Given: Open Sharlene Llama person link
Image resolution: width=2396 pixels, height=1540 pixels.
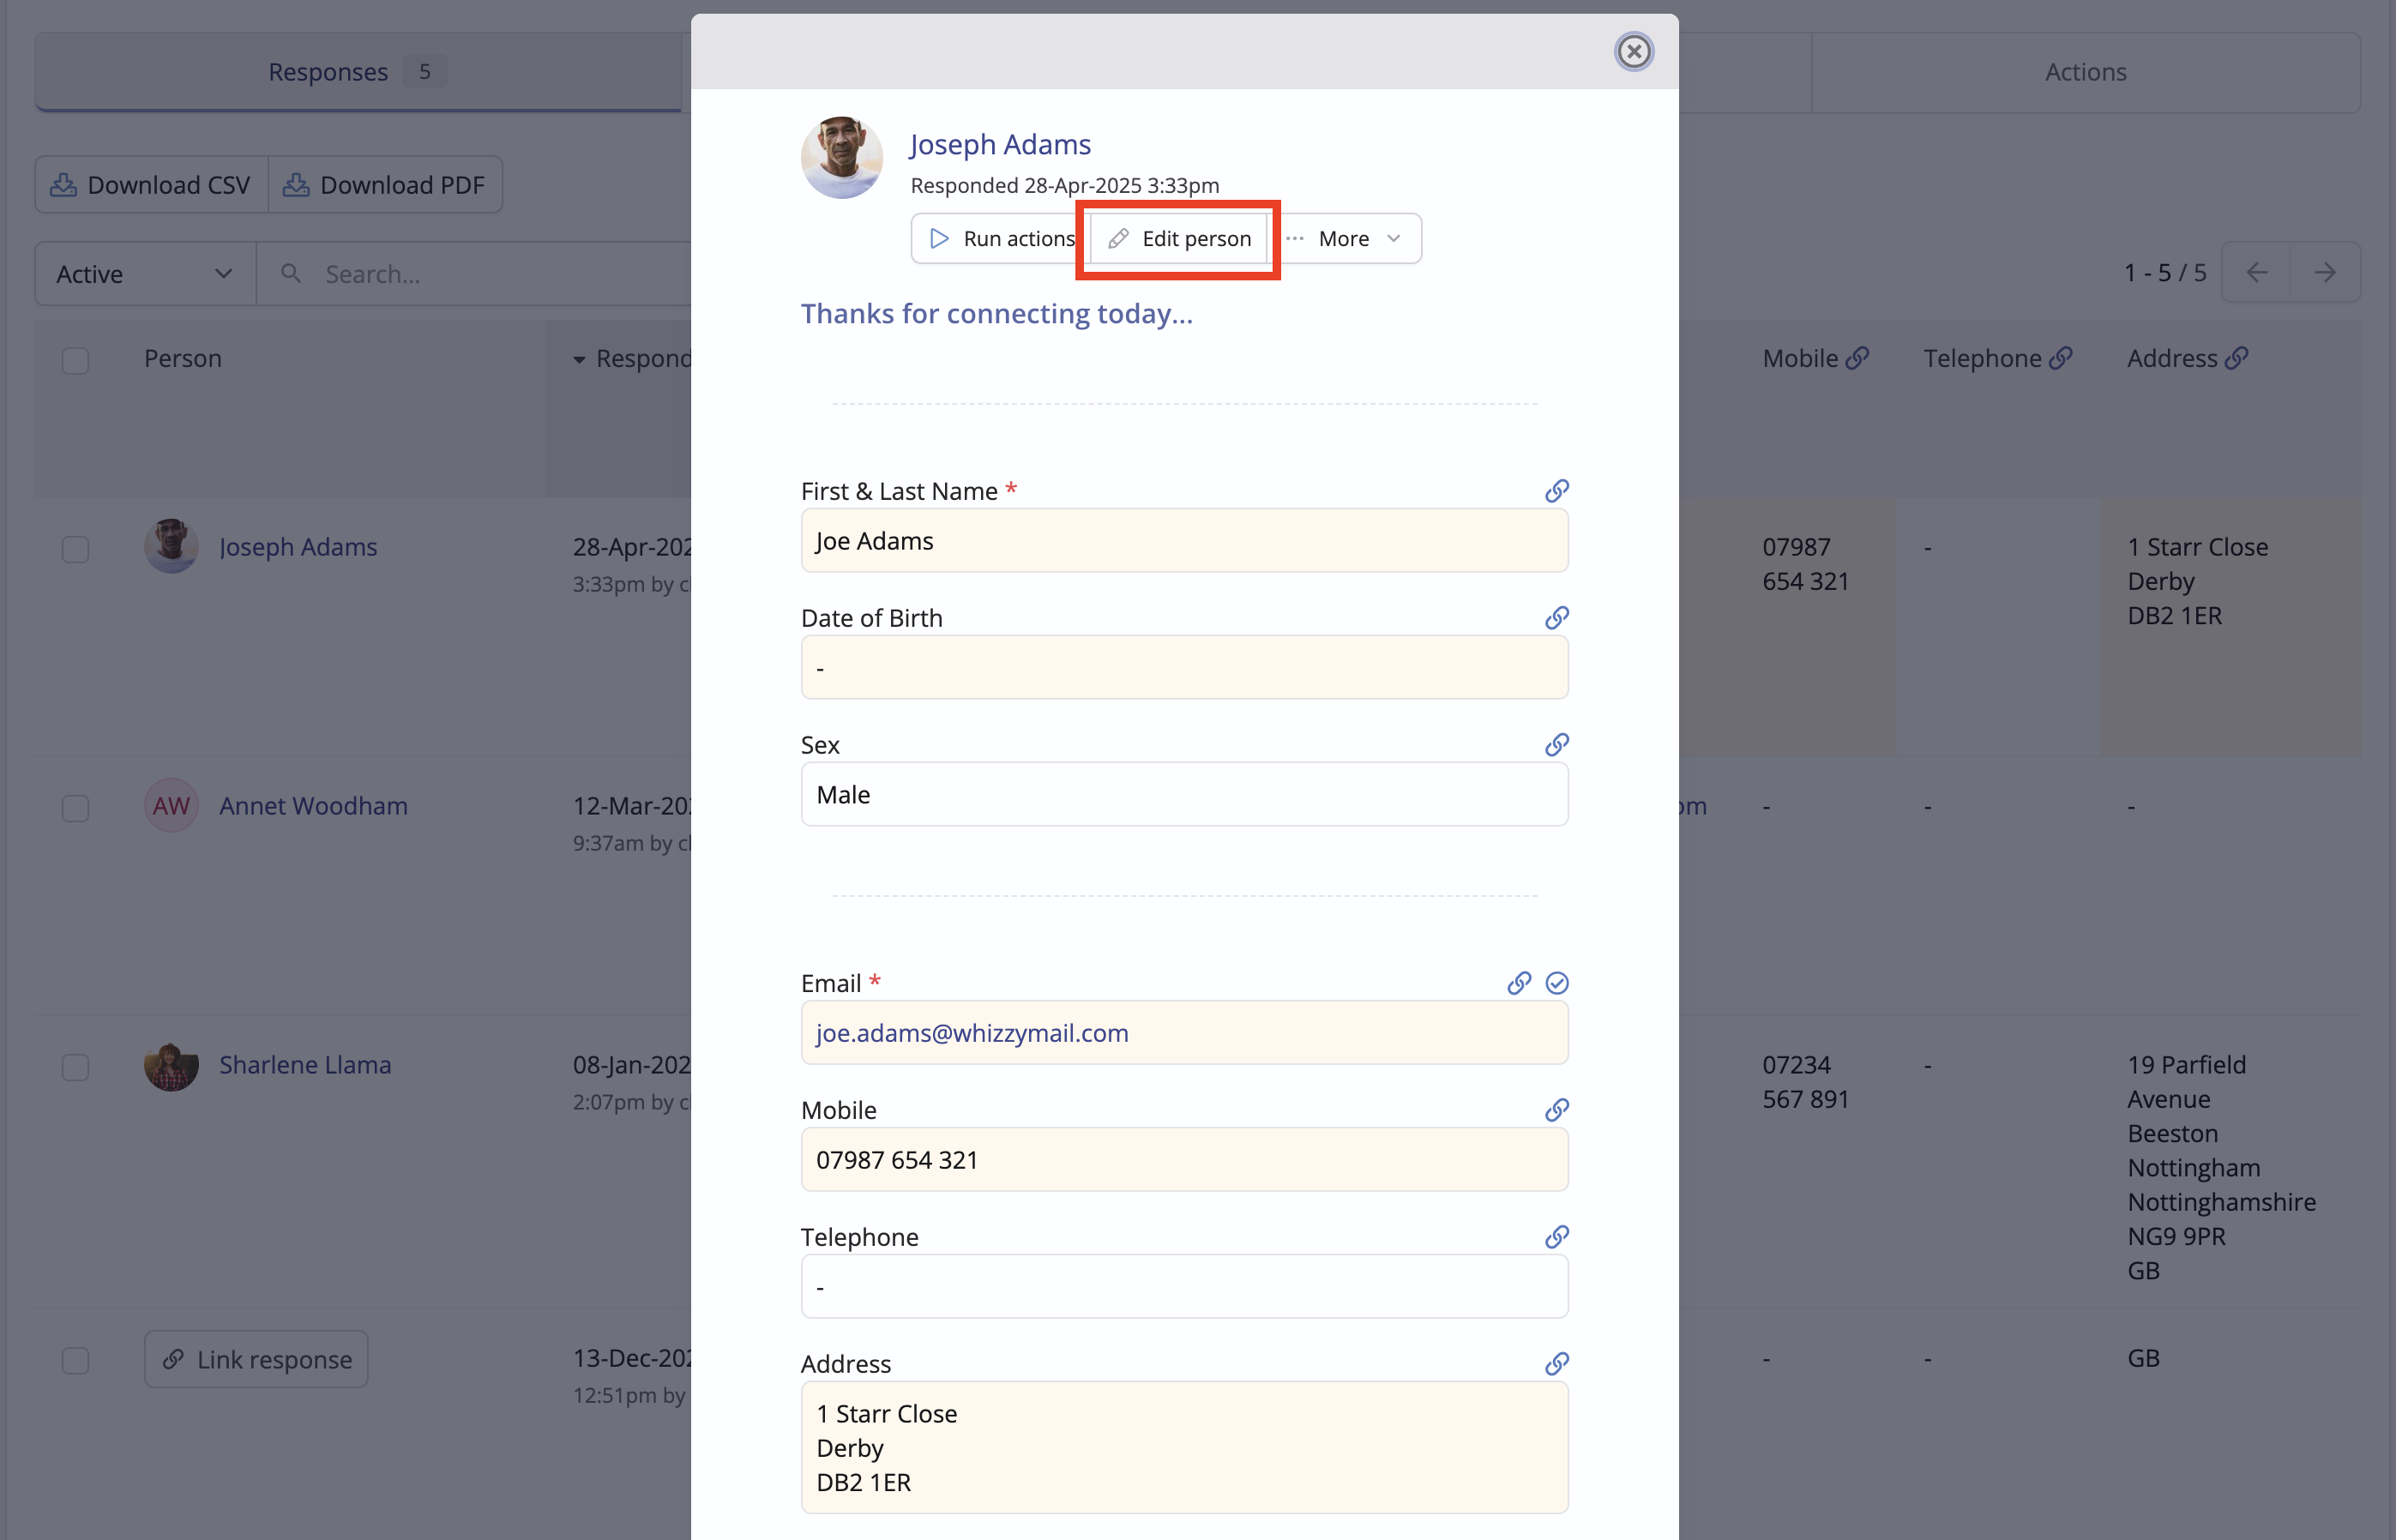Looking at the screenshot, I should point(305,1065).
